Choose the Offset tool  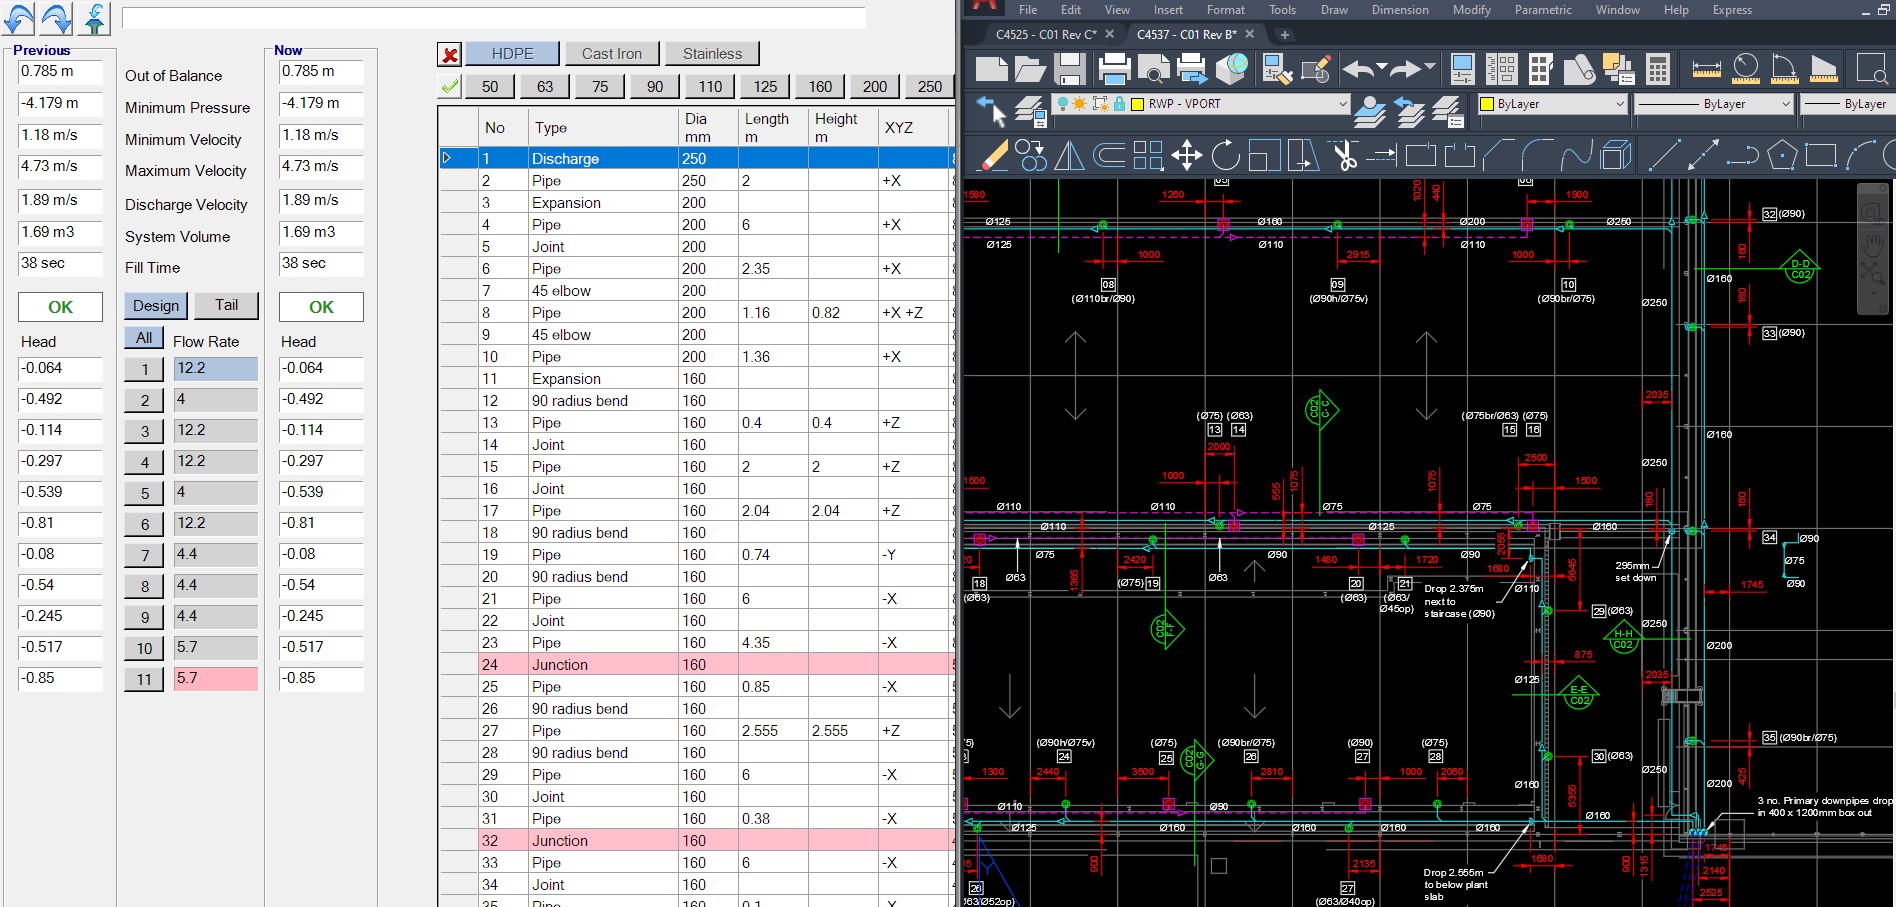(1108, 155)
